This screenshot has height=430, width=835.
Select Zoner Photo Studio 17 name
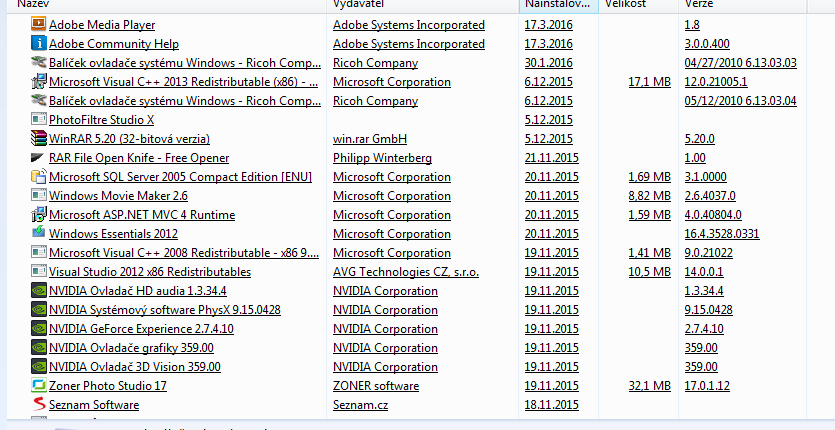click(x=108, y=386)
